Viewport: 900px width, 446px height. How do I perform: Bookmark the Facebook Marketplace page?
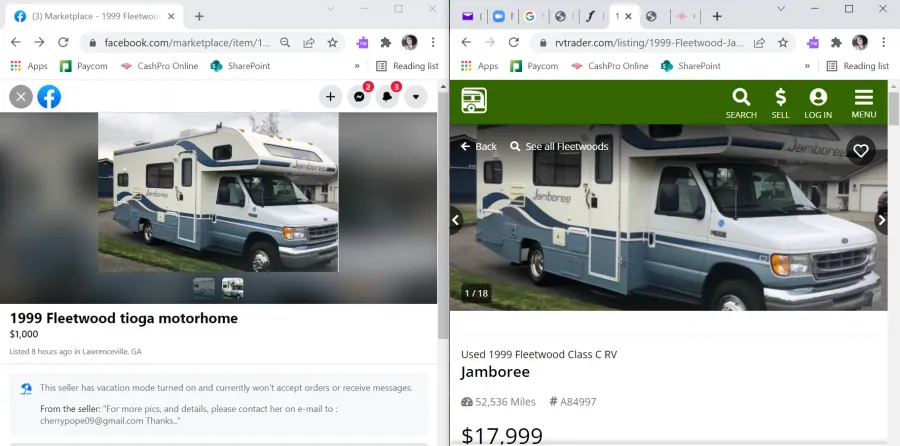pos(332,42)
